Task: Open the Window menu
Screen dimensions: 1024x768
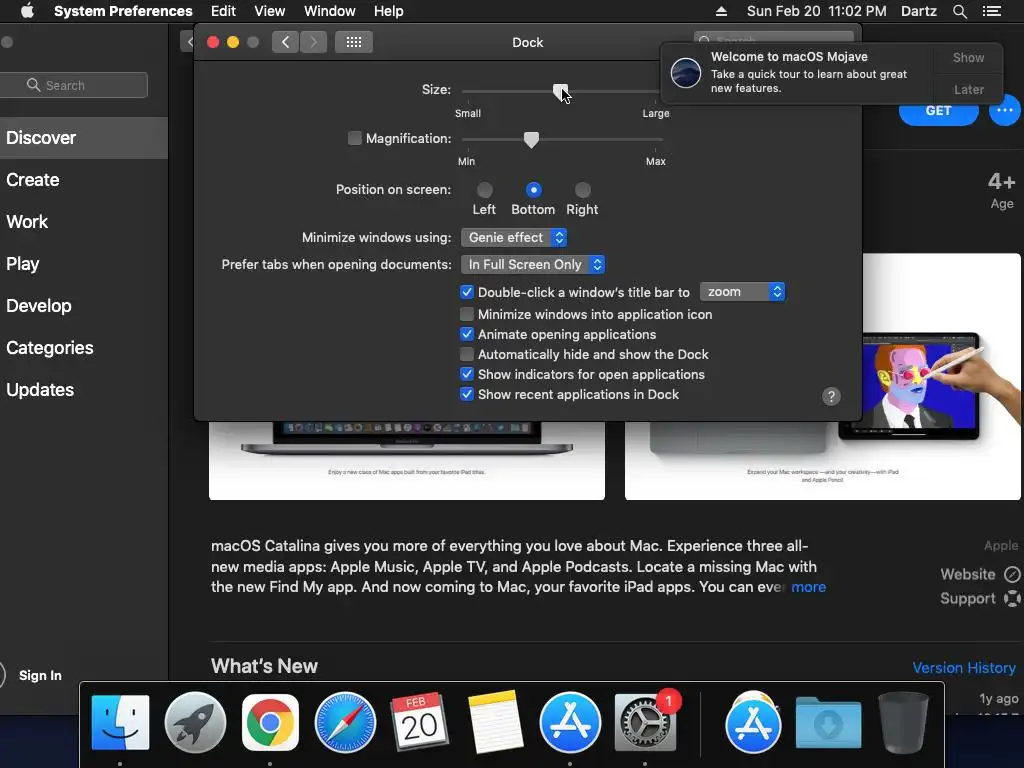Action: pos(330,11)
